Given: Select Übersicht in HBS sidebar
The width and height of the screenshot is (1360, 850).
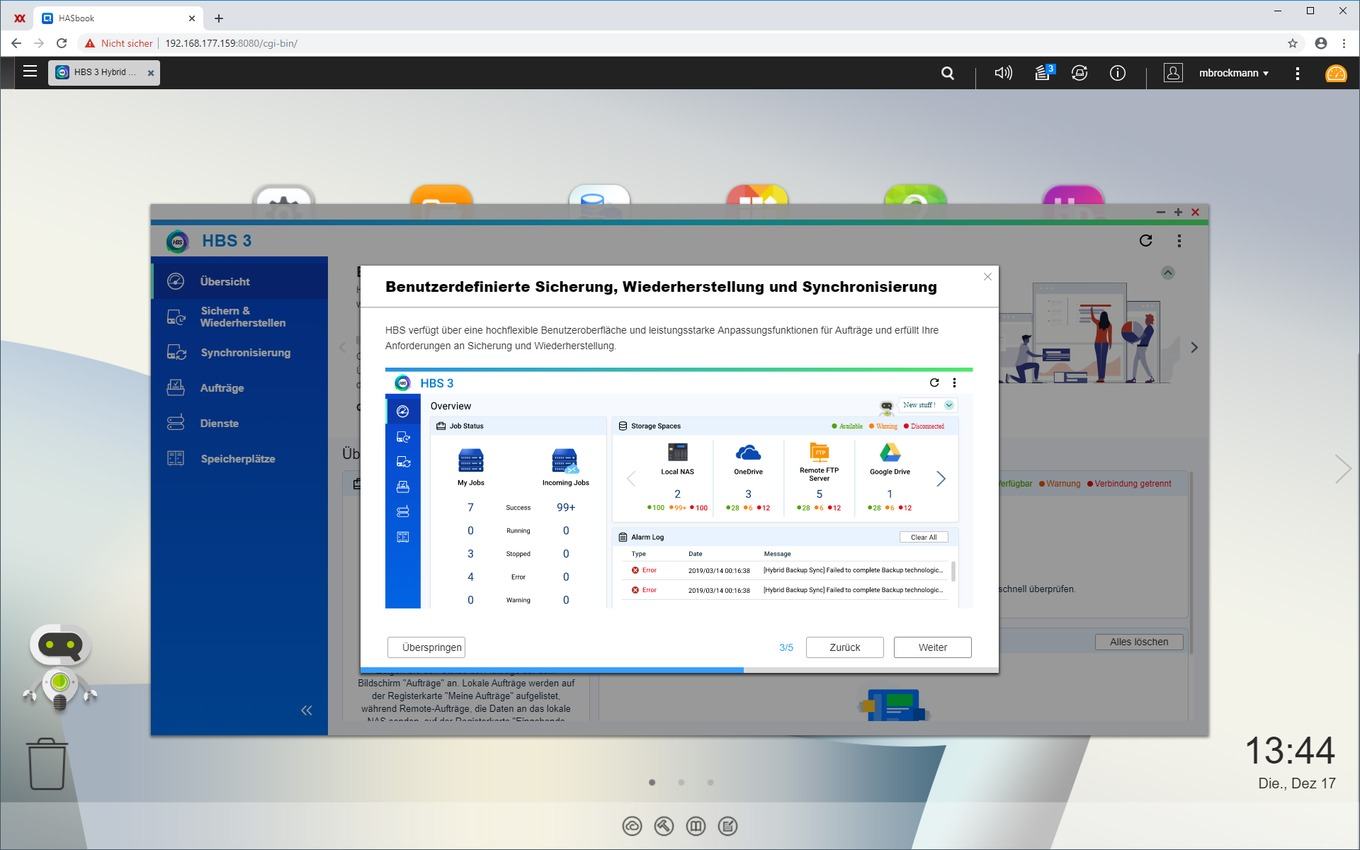Looking at the screenshot, I should click(x=239, y=282).
